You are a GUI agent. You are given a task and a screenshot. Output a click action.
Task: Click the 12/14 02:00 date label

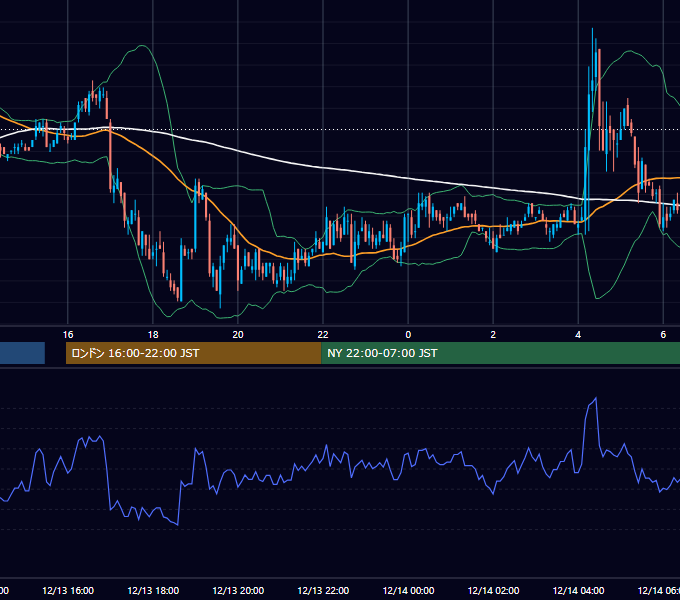[493, 590]
